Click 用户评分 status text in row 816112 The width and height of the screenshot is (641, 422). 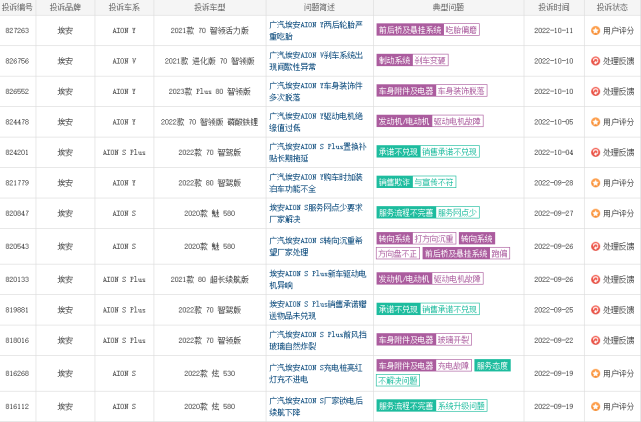[x=618, y=406]
